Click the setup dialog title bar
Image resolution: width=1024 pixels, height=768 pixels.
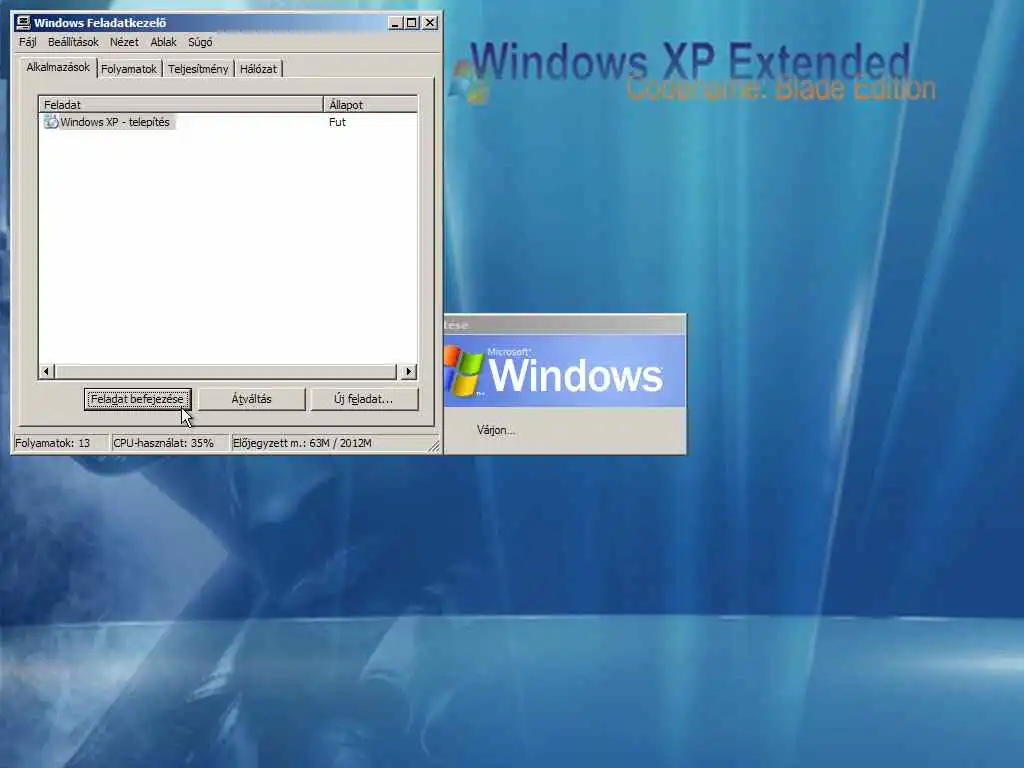pyautogui.click(x=564, y=325)
